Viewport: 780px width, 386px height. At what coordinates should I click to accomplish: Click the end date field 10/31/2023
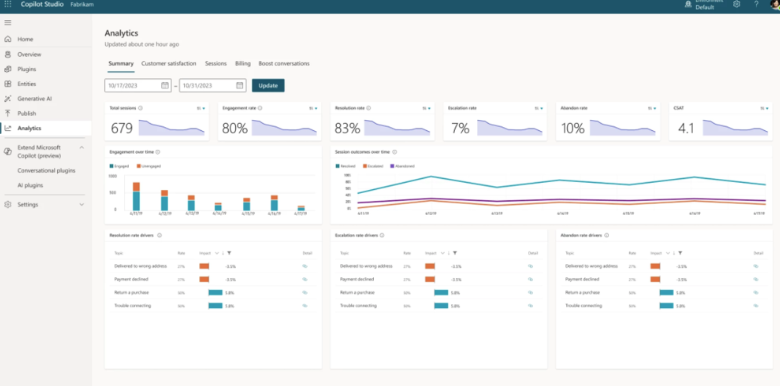(212, 86)
